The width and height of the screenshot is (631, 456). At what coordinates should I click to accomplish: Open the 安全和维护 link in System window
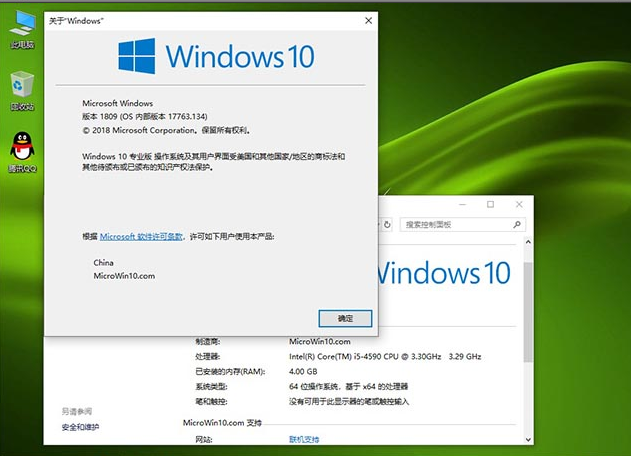coord(80,427)
